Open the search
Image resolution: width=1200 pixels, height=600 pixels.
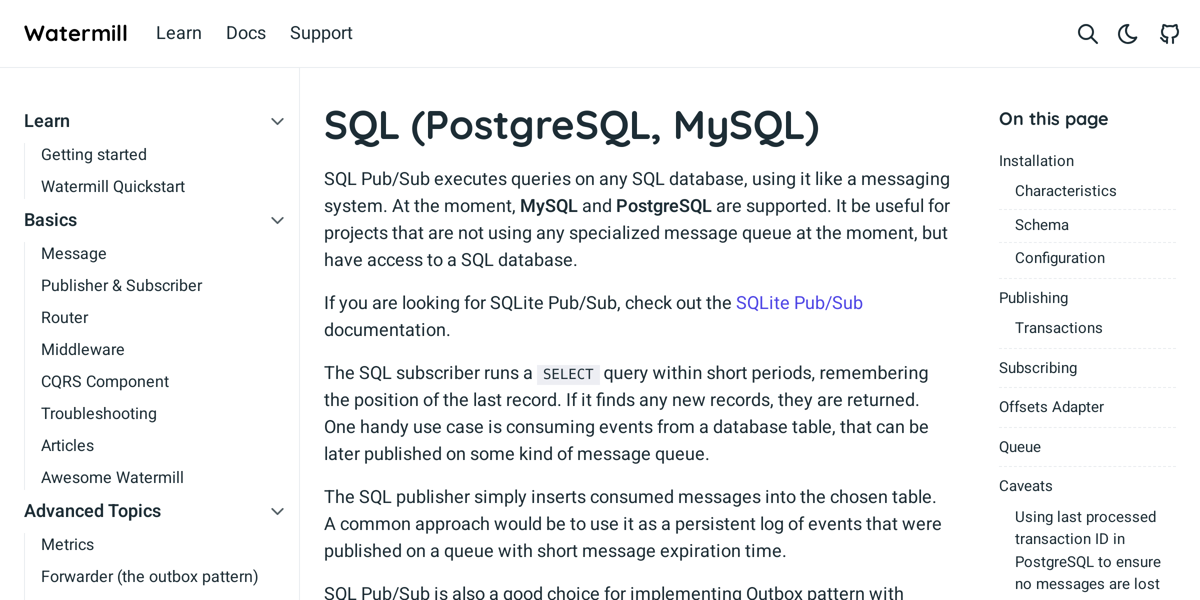click(1087, 33)
